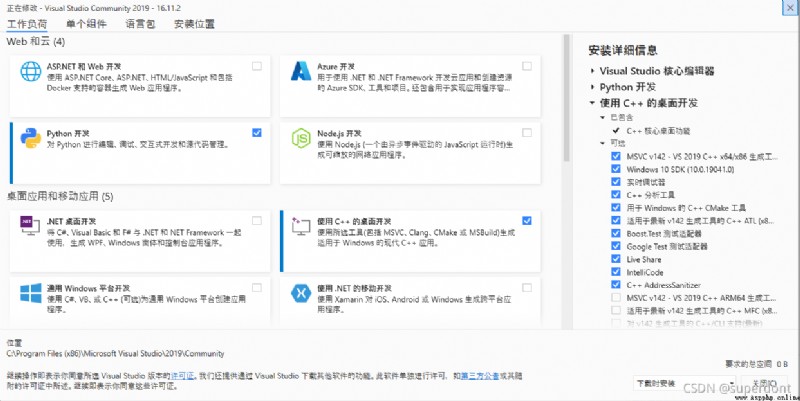Viewport: 800px width, 401px height.
Task: Check the Node.js 开发 workload checkbox
Action: [527, 133]
